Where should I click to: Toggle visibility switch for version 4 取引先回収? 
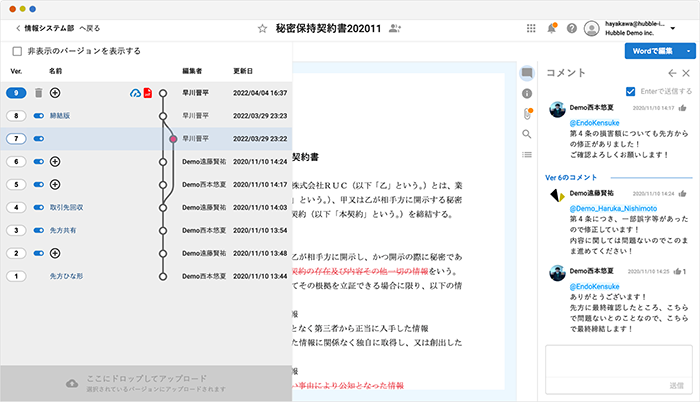[39, 207]
